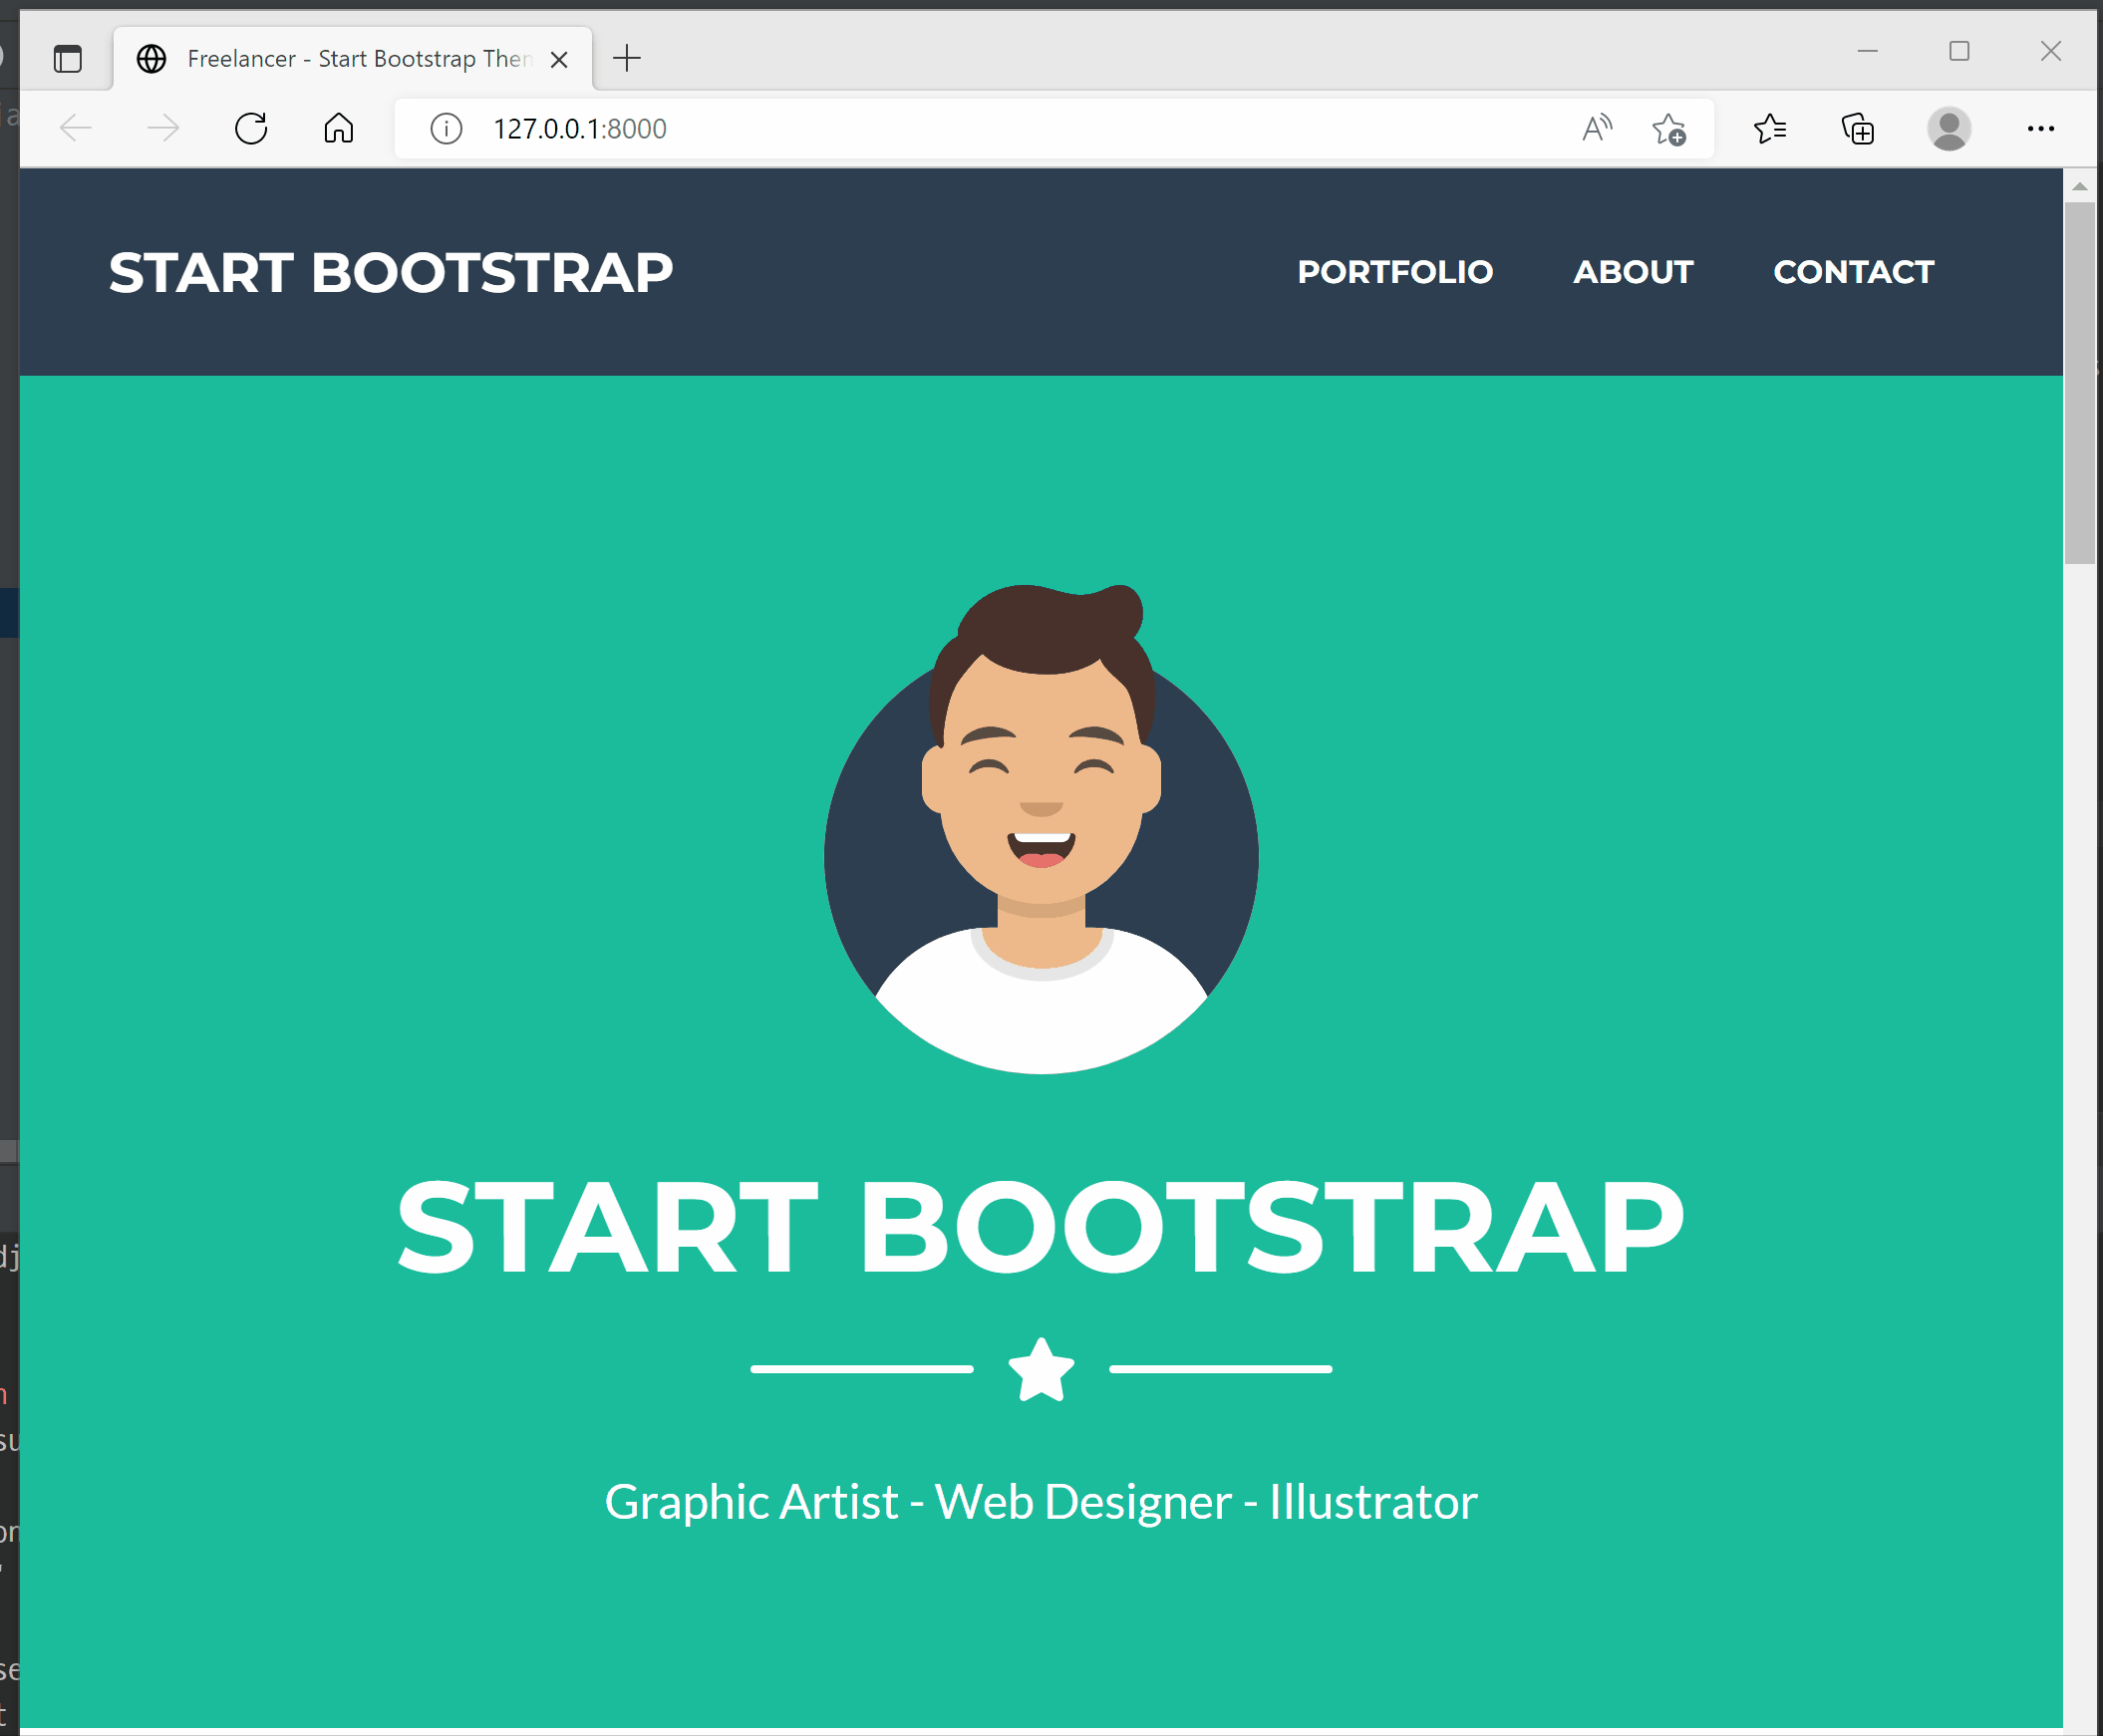Viewport: 2103px width, 1736px height.
Task: Click the ABOUT navigation link
Action: [1632, 272]
